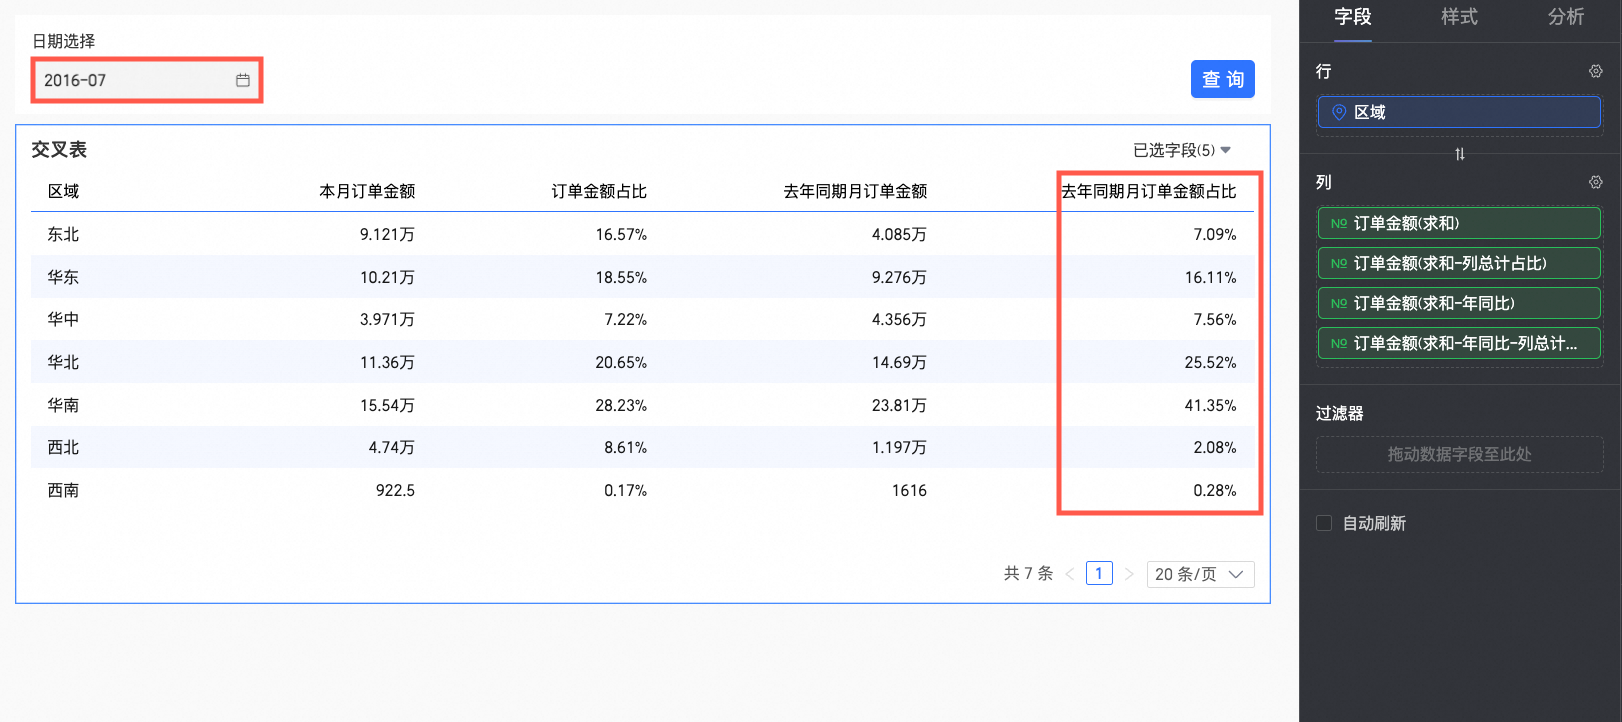Image resolution: width=1622 pixels, height=722 pixels.
Task: Open the 20 条/页 page size dropdown
Action: click(1200, 574)
